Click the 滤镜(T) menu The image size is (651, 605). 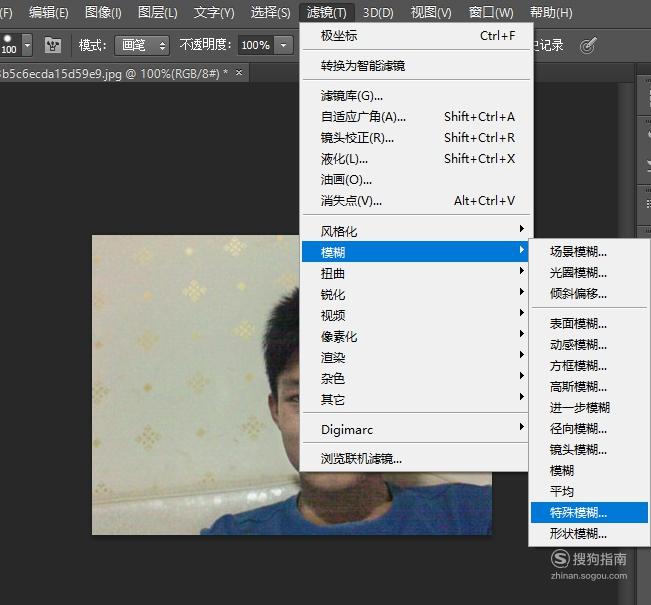pos(327,12)
